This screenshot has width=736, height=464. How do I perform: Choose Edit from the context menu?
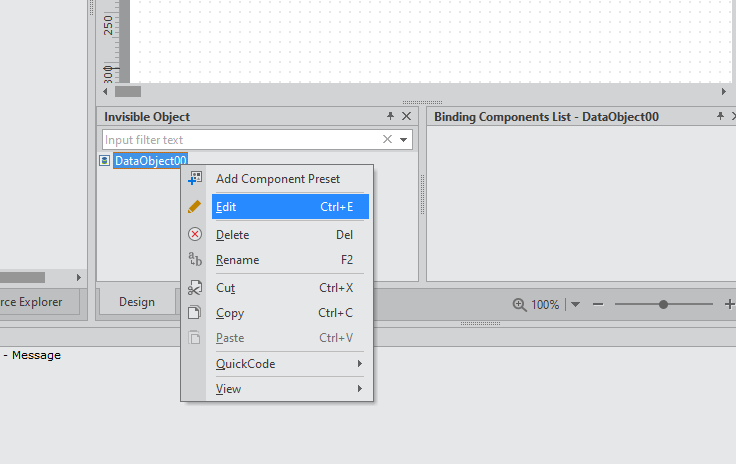click(290, 206)
